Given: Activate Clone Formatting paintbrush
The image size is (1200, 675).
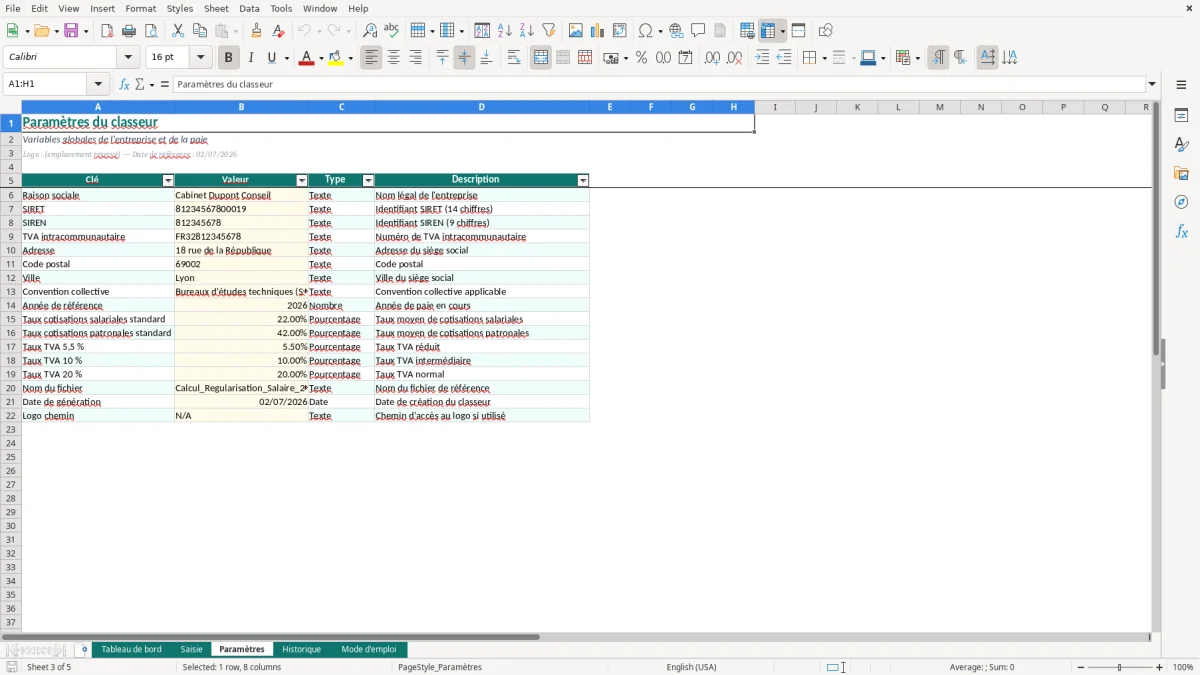Looking at the screenshot, I should 257,31.
